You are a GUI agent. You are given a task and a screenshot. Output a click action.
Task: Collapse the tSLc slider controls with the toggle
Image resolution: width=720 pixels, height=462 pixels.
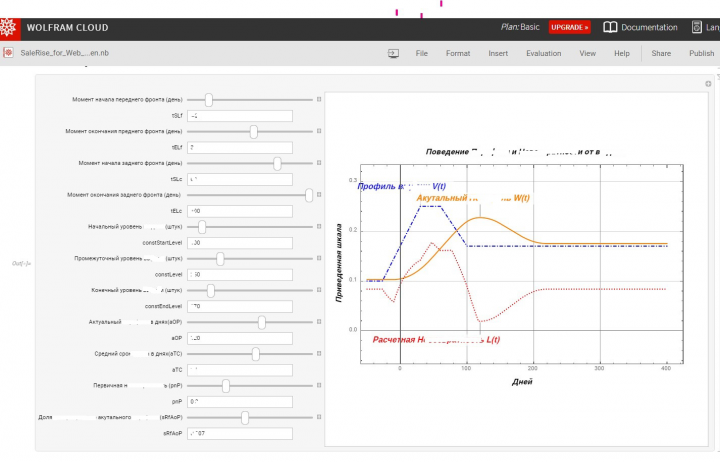(x=319, y=163)
